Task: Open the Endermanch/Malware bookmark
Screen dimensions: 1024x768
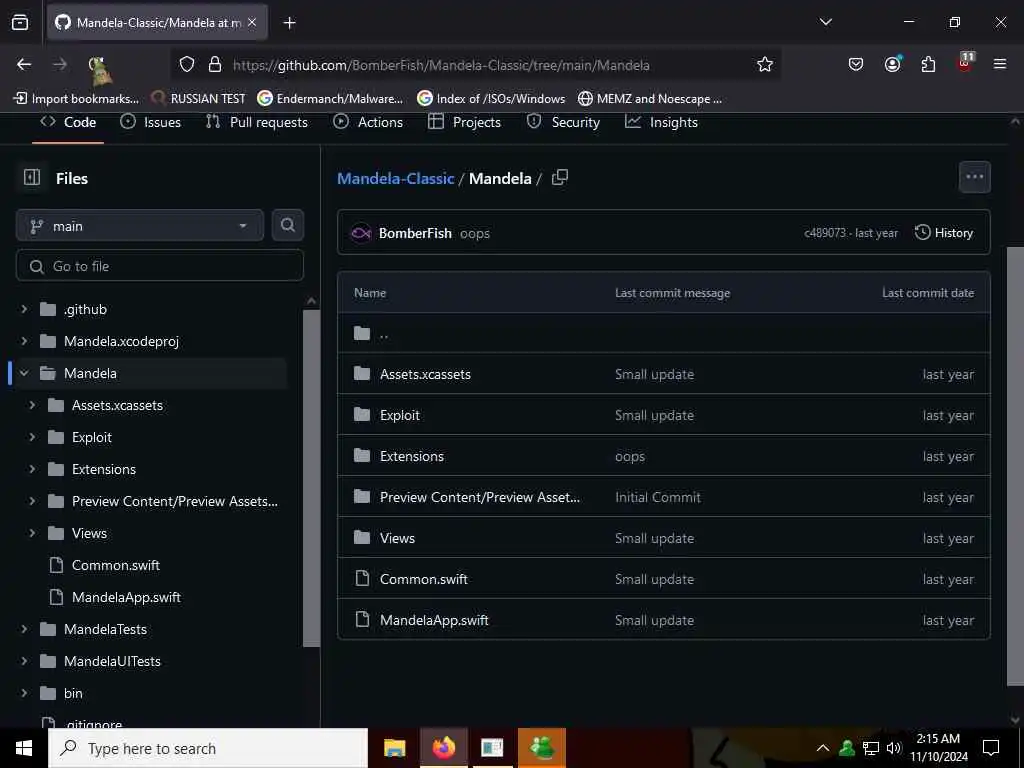Action: tap(330, 99)
